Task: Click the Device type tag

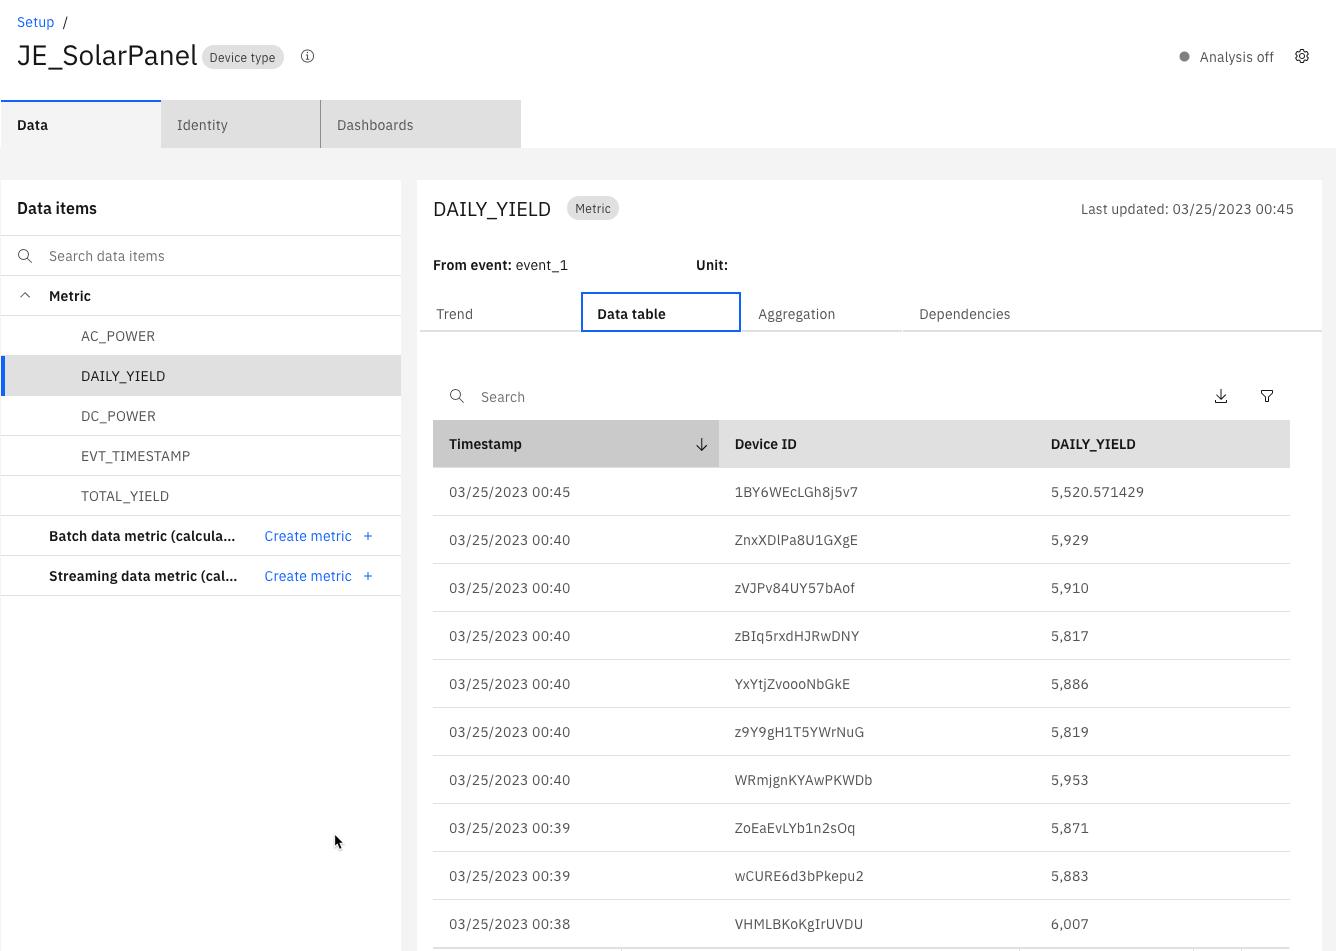Action: click(x=242, y=57)
